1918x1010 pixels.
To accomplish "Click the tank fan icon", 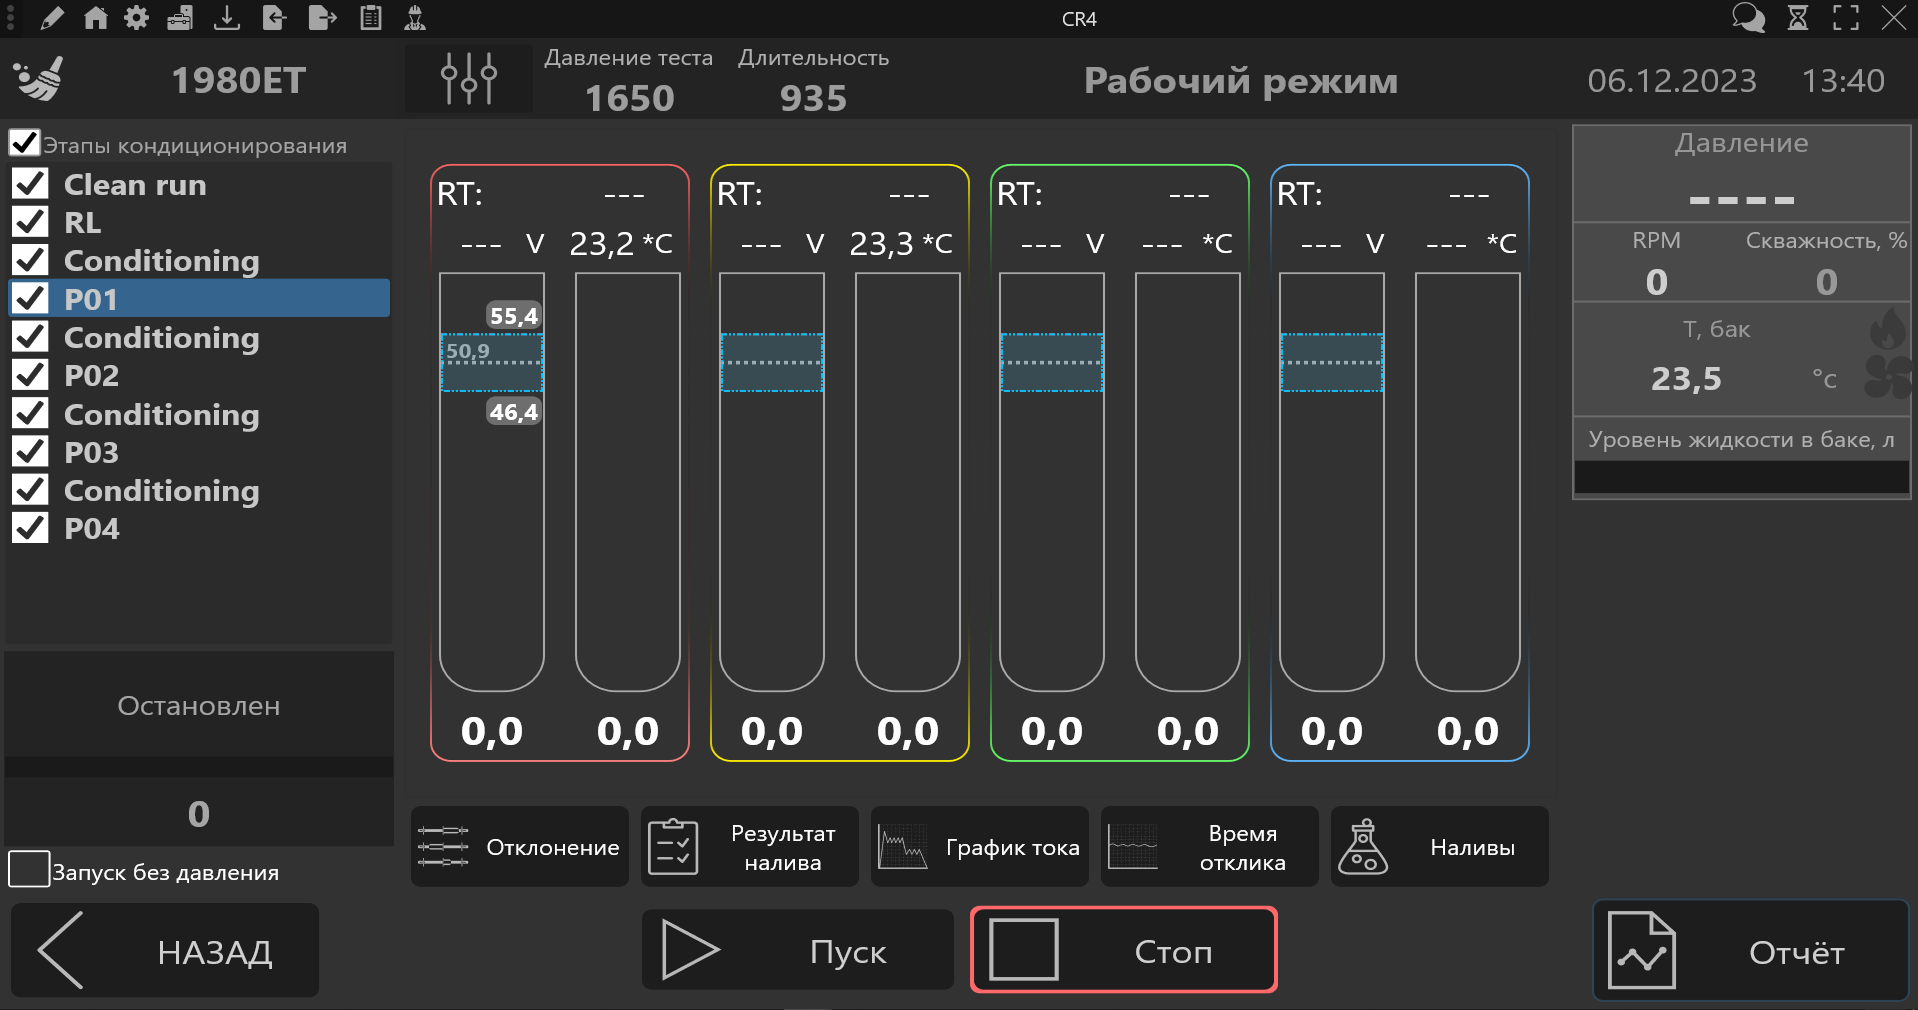I will [1888, 378].
